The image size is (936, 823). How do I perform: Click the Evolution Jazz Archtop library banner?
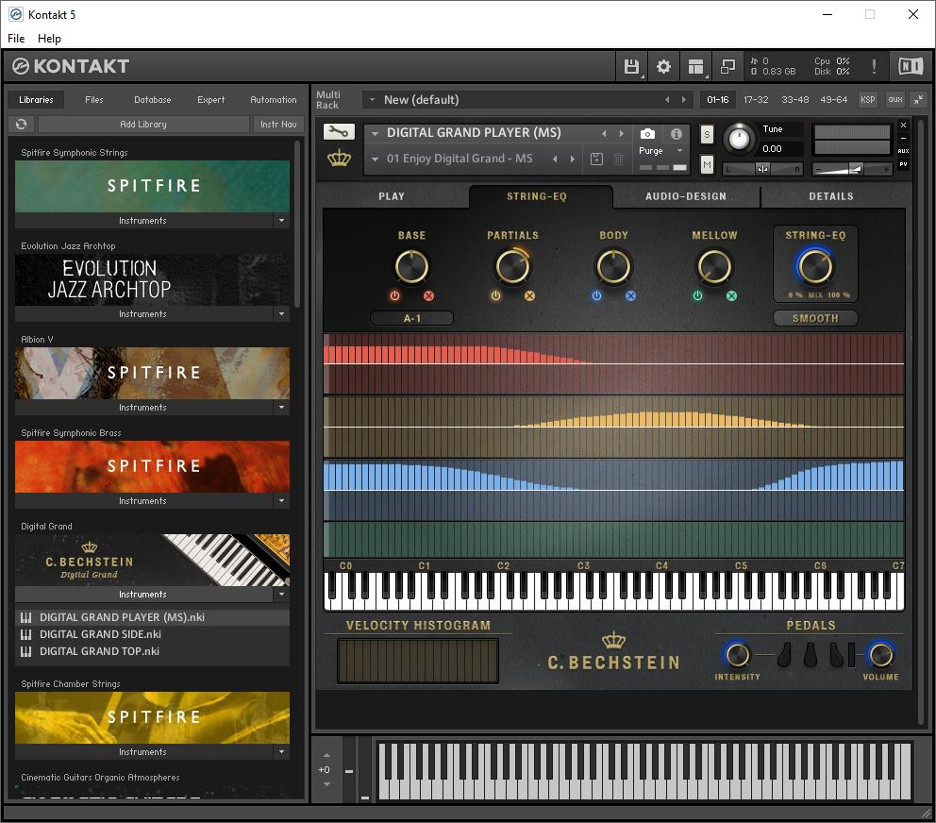click(152, 279)
